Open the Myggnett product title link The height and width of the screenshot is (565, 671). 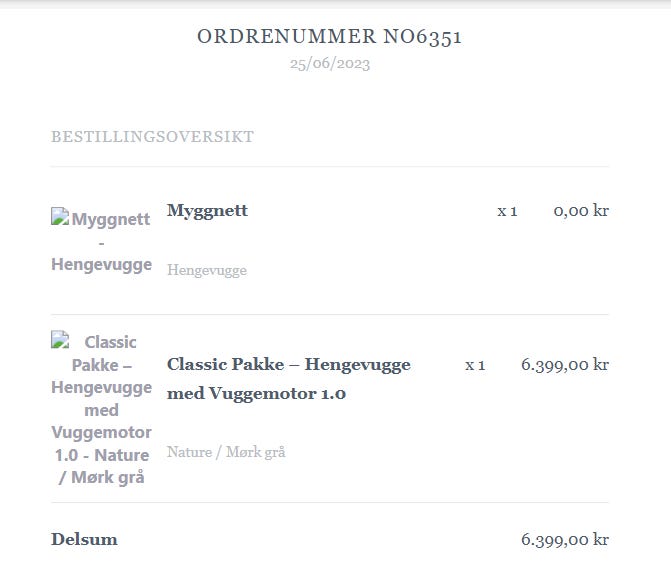point(207,211)
